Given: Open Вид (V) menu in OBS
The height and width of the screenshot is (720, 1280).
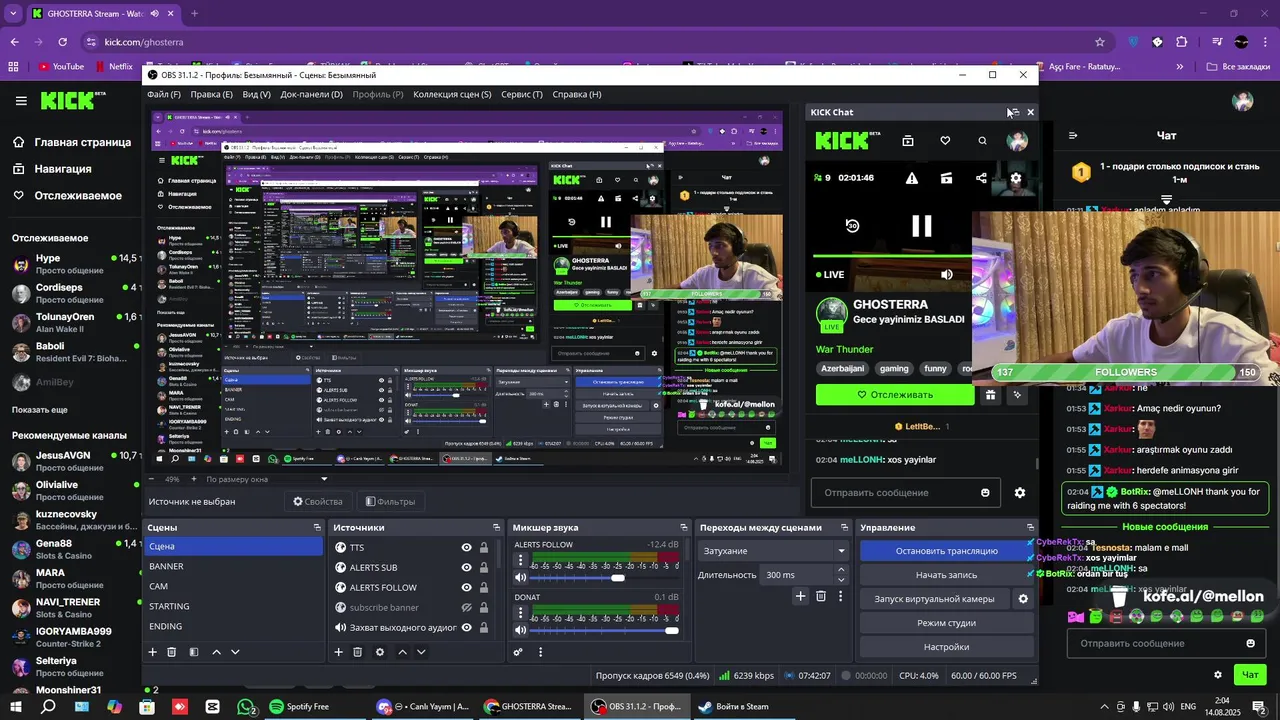Looking at the screenshot, I should [x=257, y=94].
